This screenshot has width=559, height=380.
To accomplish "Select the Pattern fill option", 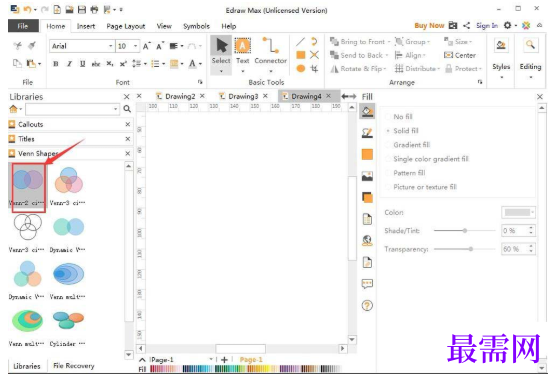I will 405,173.
